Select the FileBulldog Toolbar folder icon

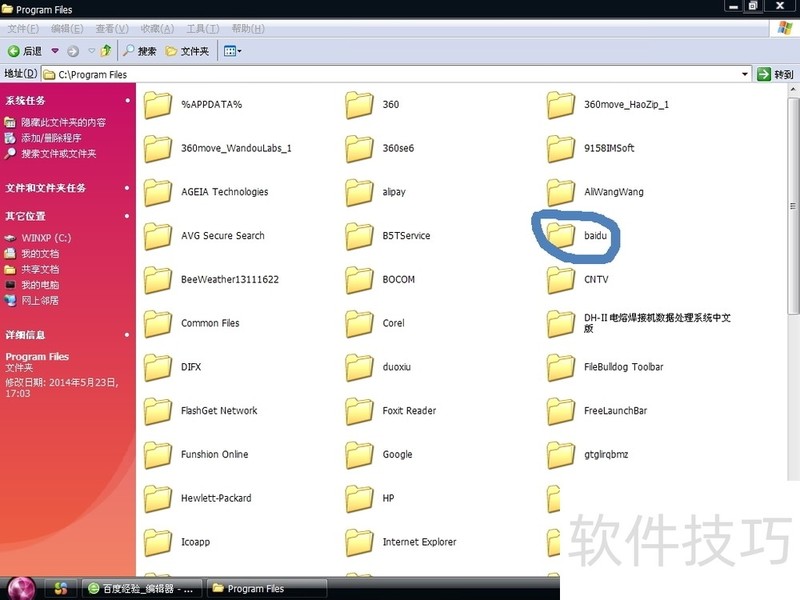[561, 368]
